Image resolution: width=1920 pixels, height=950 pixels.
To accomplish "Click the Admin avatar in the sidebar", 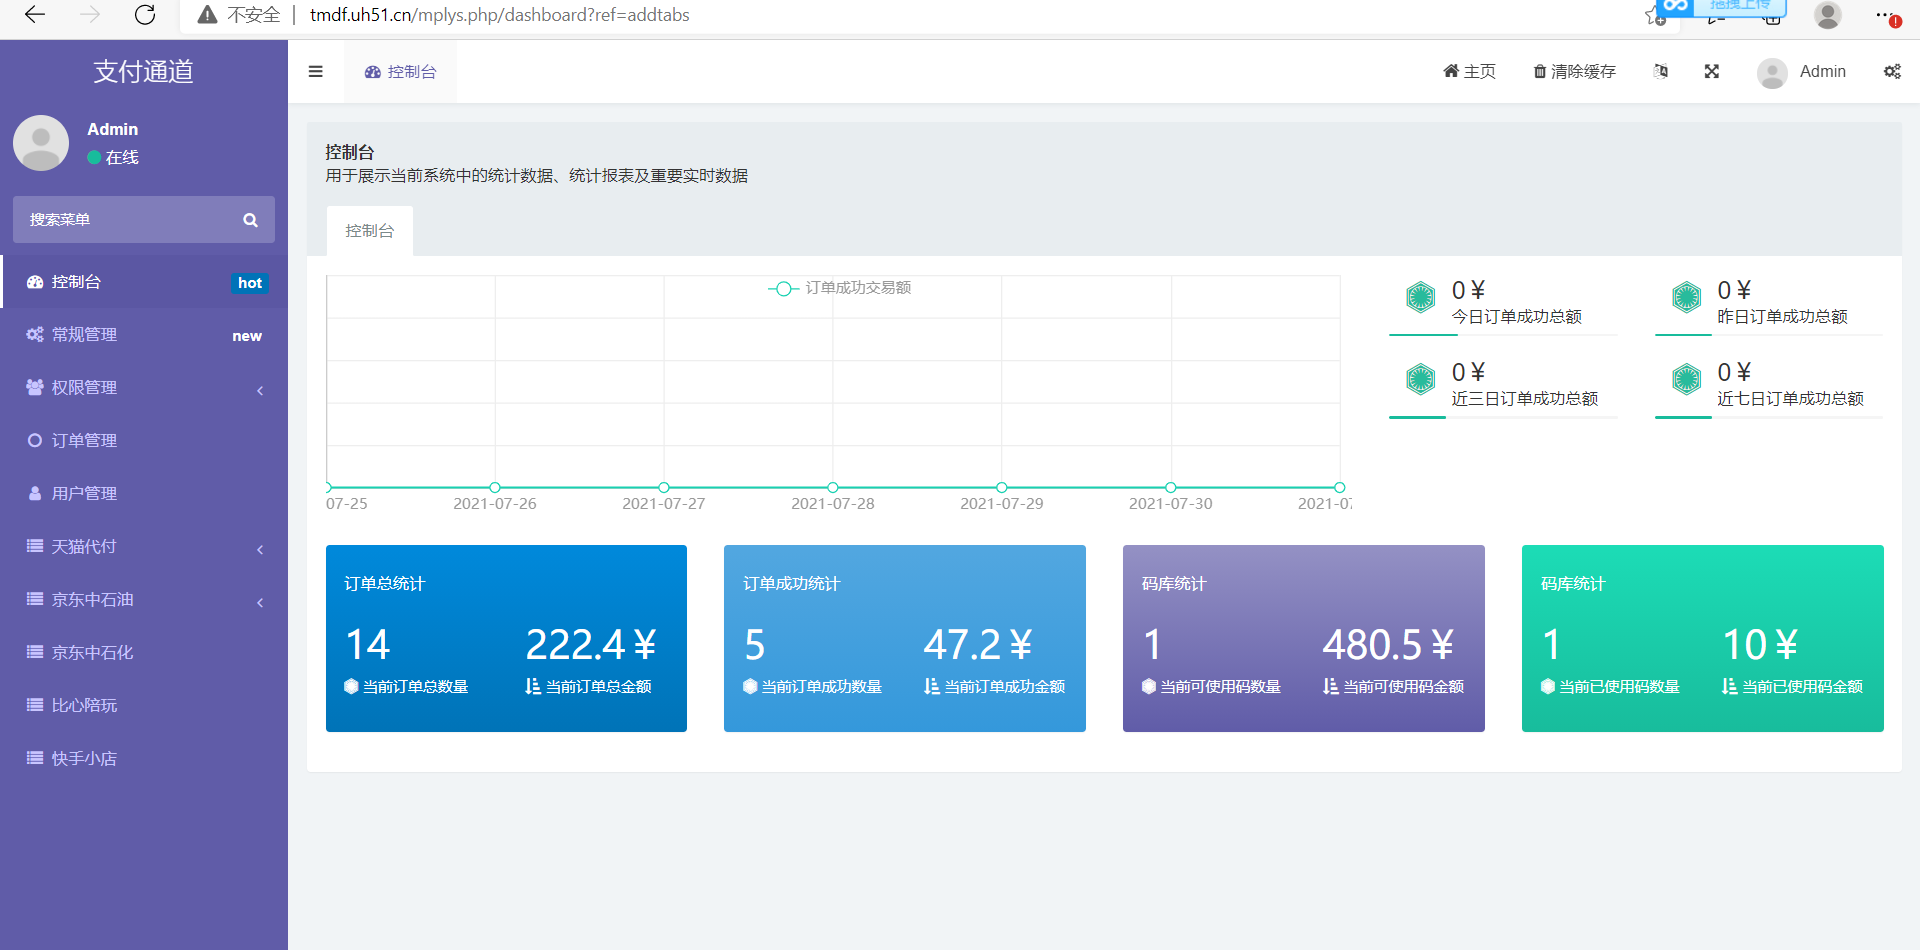I will (41, 143).
